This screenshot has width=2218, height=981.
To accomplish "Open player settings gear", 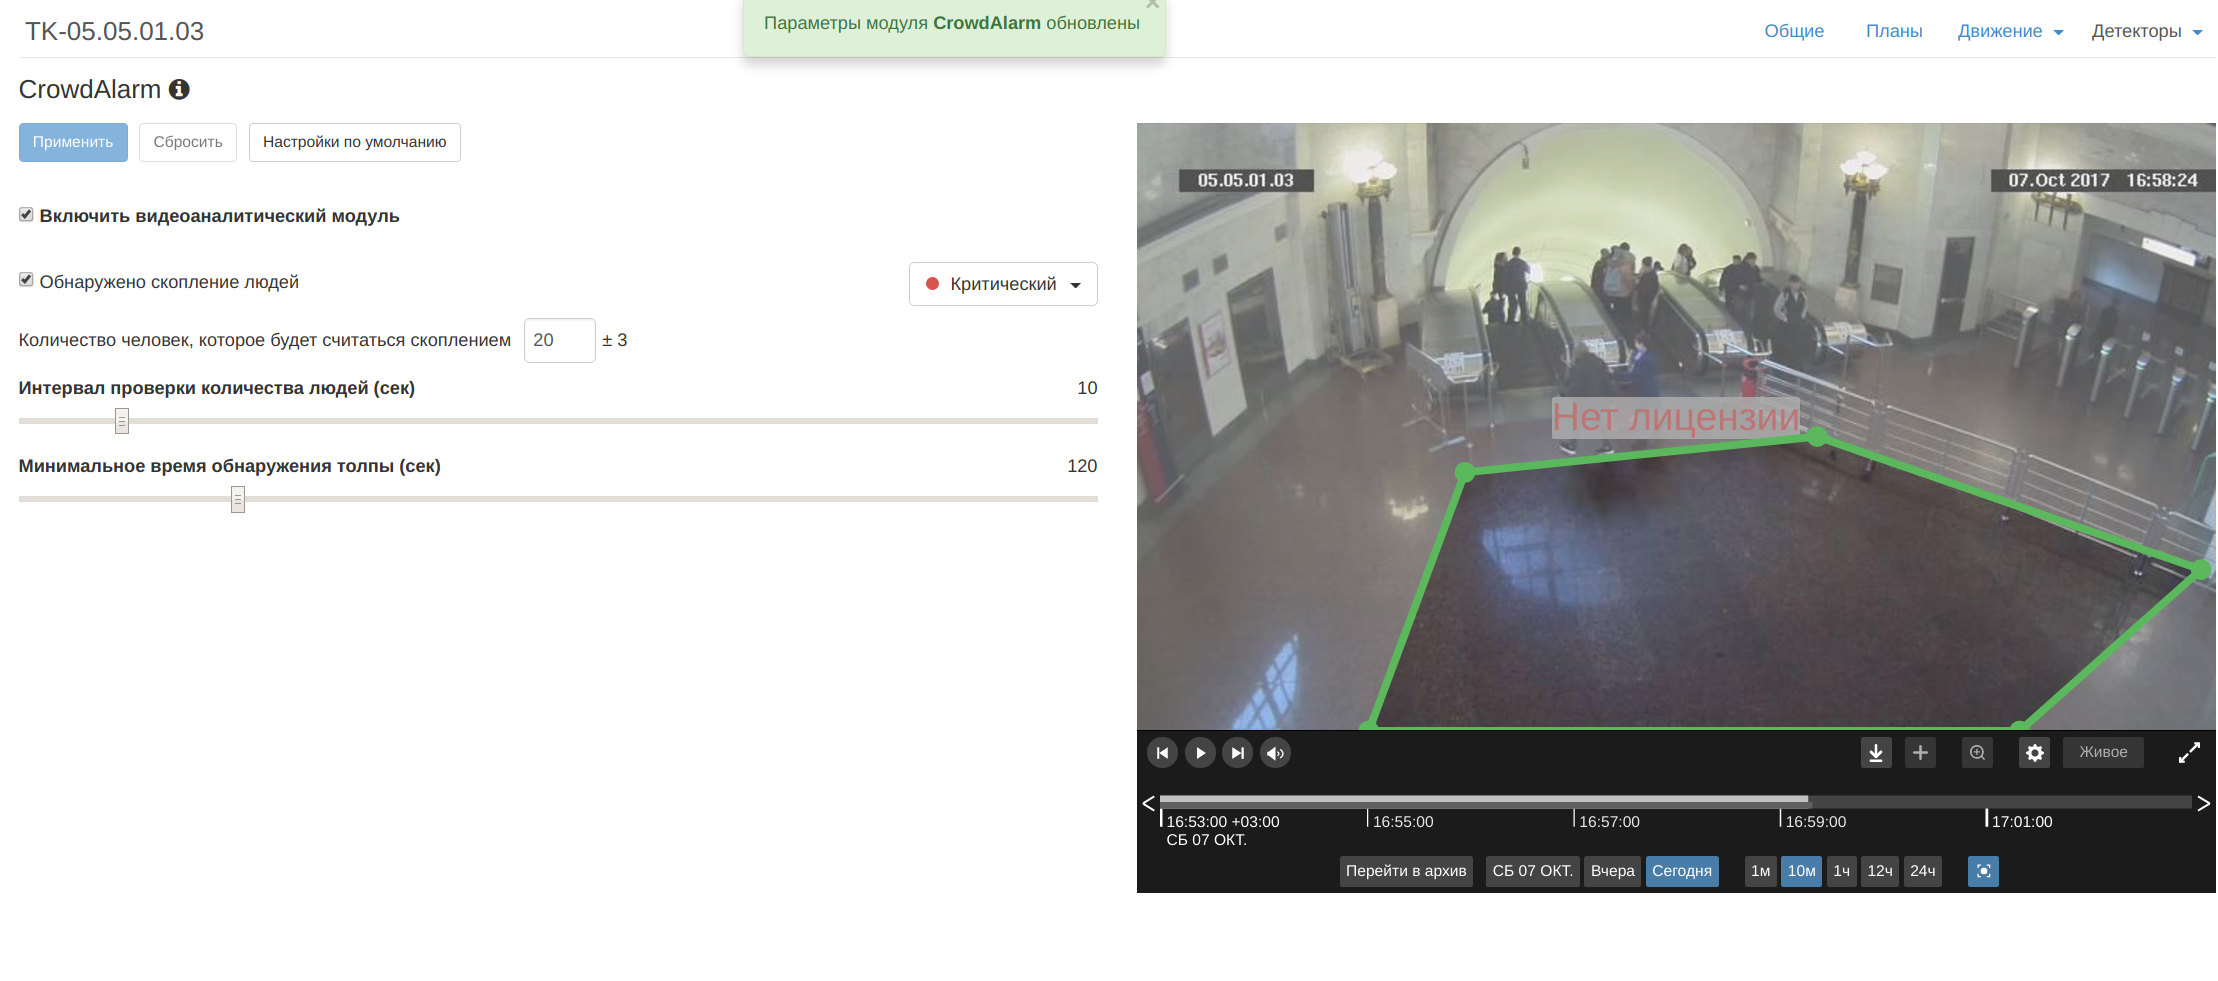I will coord(2034,753).
